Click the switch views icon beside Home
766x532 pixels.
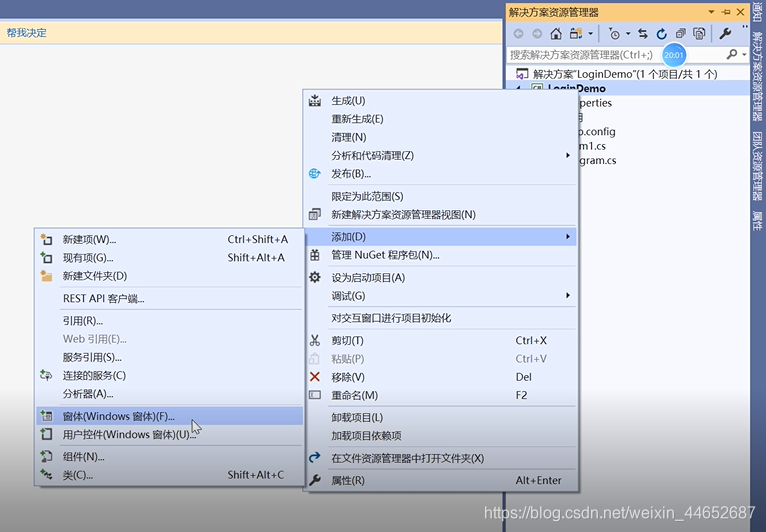click(x=576, y=34)
